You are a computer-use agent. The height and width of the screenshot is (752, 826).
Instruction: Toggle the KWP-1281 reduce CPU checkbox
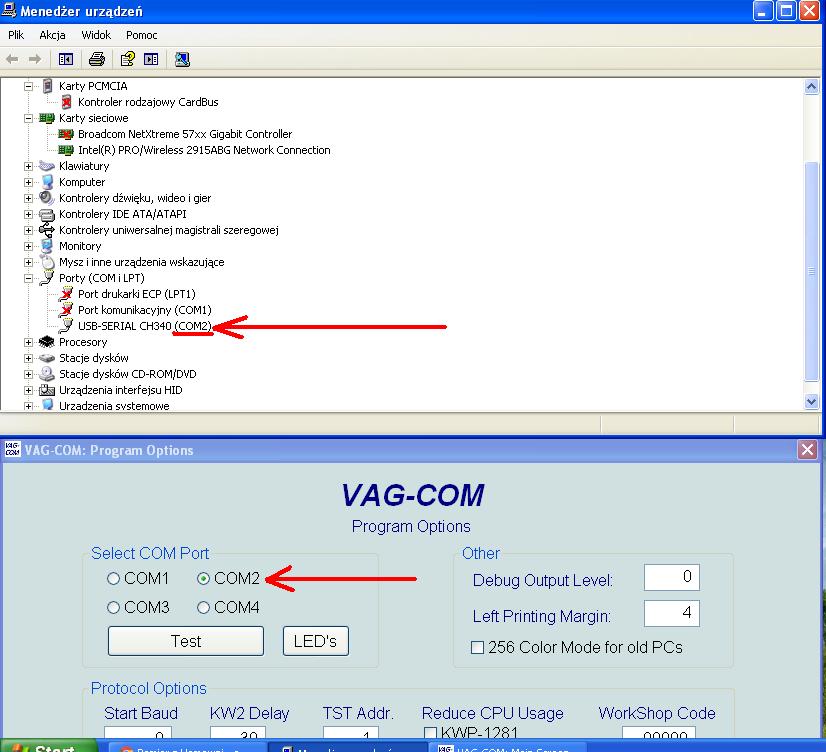click(x=430, y=732)
